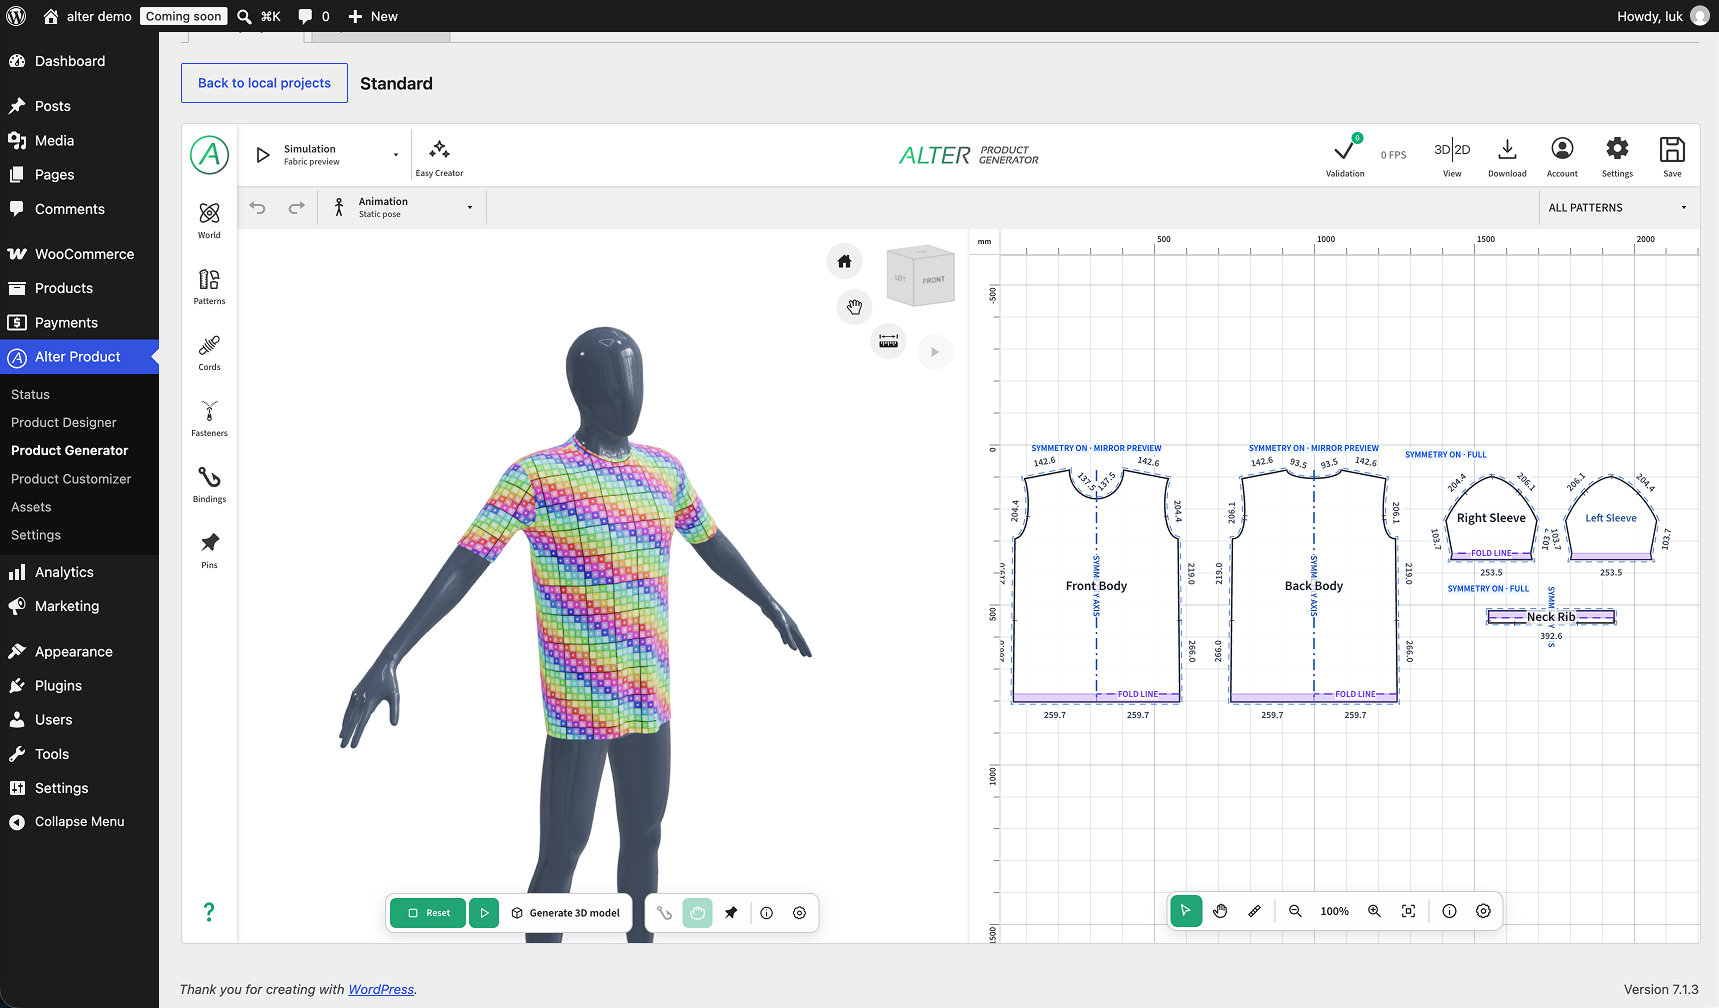Select the Front Body pattern piece

coord(1096,586)
